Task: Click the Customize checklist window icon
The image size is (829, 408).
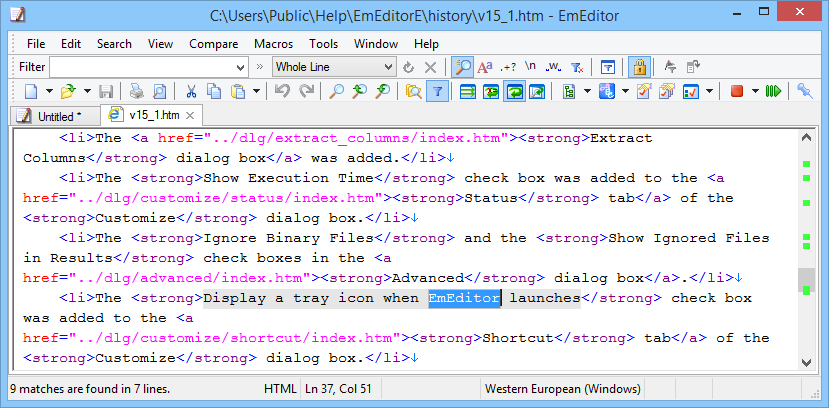Action: [x=691, y=91]
